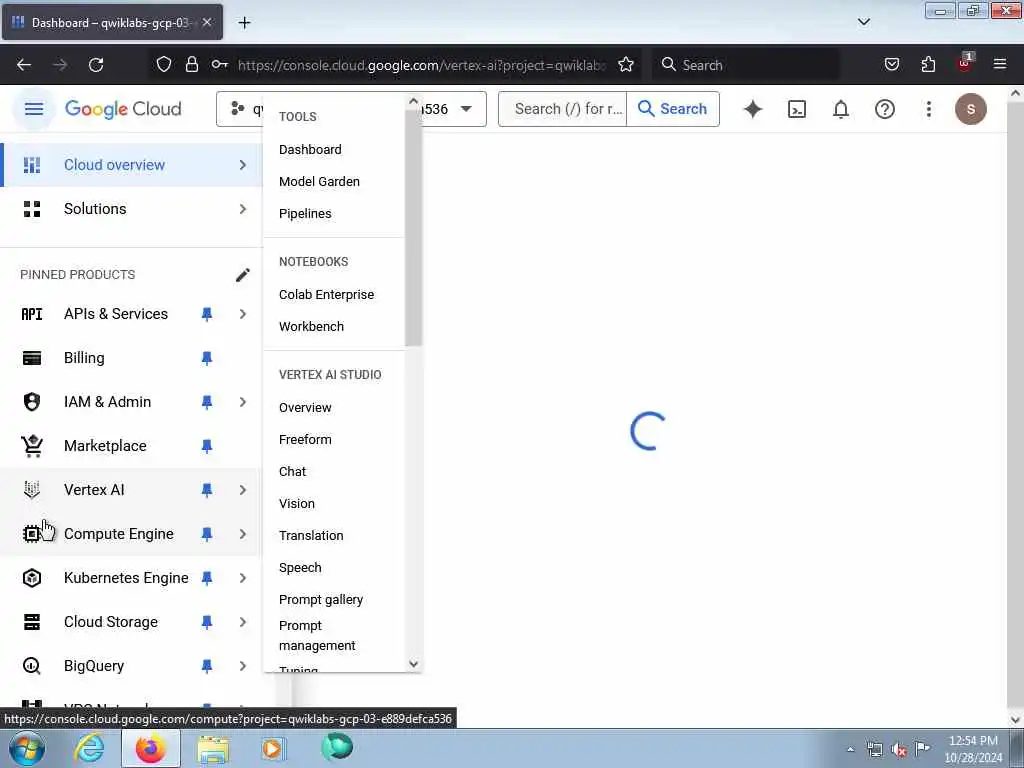Screen dimensions: 1024x768
Task: Open a new Firefox tab
Action: [244, 23]
